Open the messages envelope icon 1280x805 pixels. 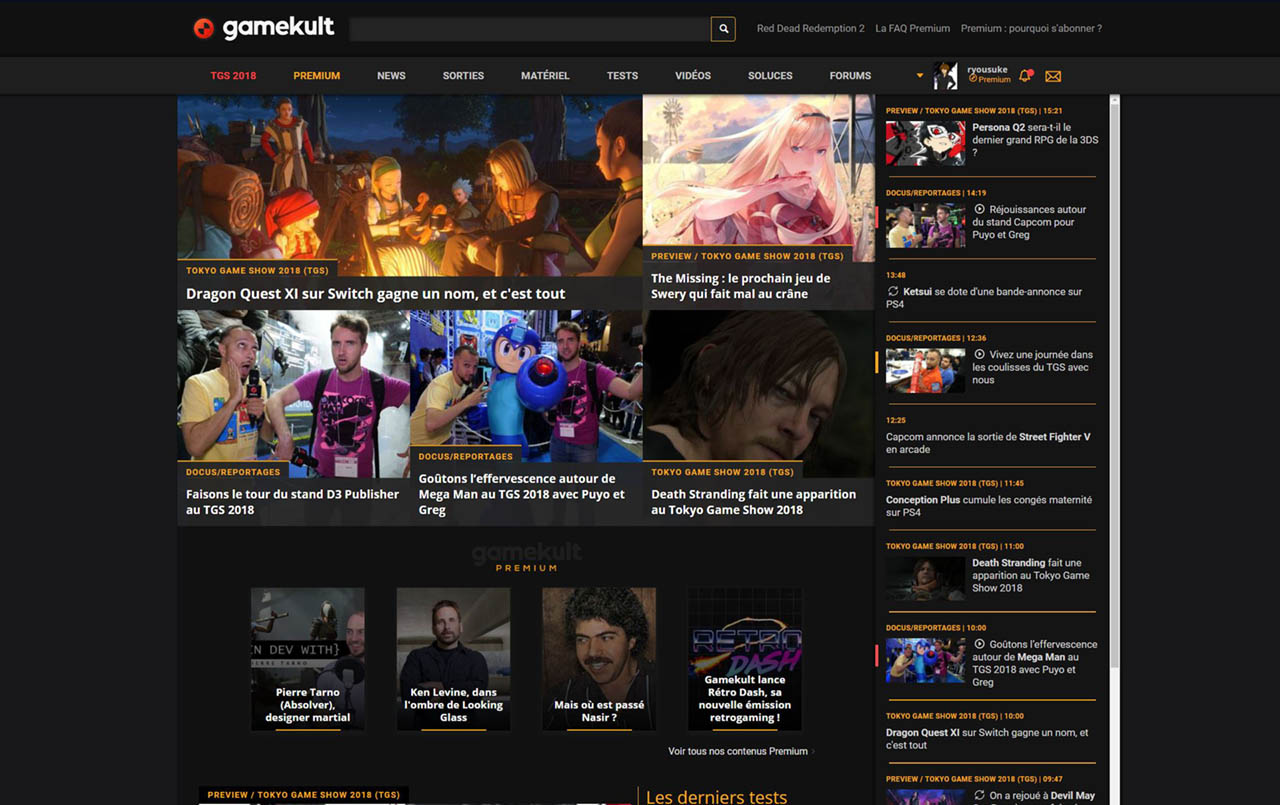coord(1053,76)
